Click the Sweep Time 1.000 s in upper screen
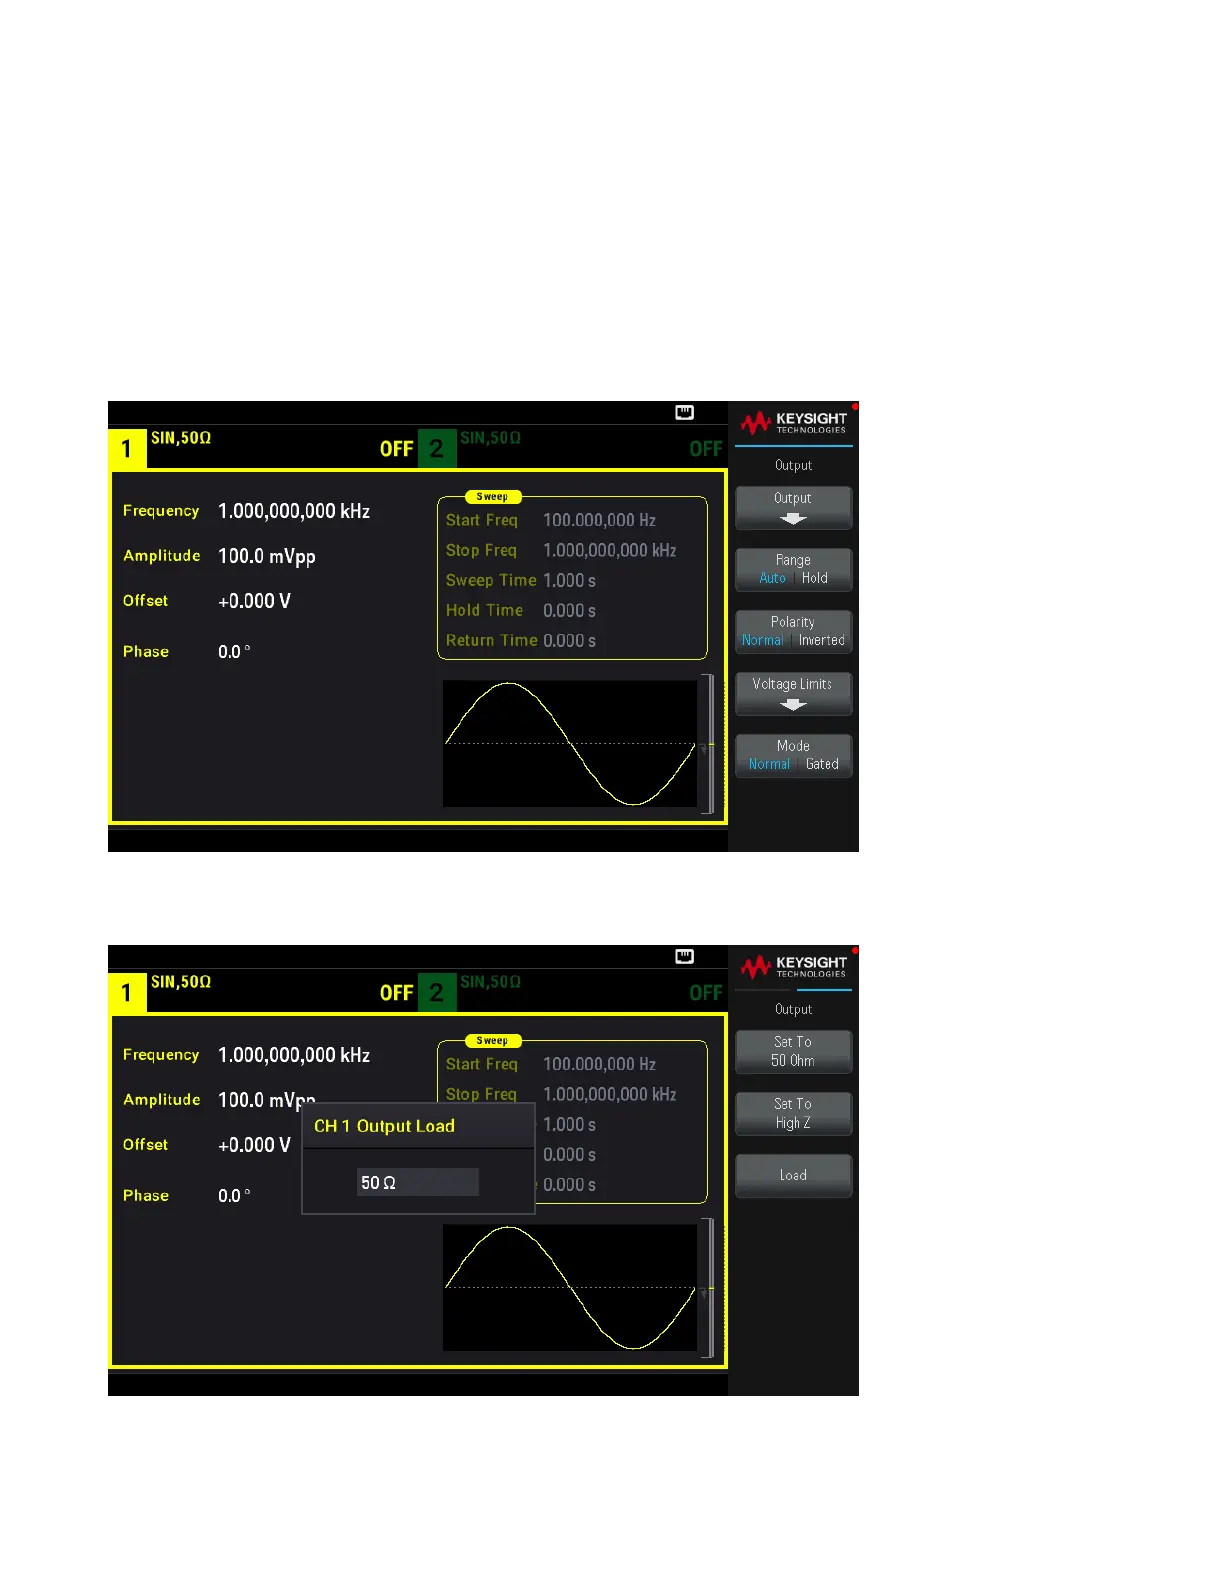Image resolution: width=1224 pixels, height=1584 pixels. pos(570,580)
